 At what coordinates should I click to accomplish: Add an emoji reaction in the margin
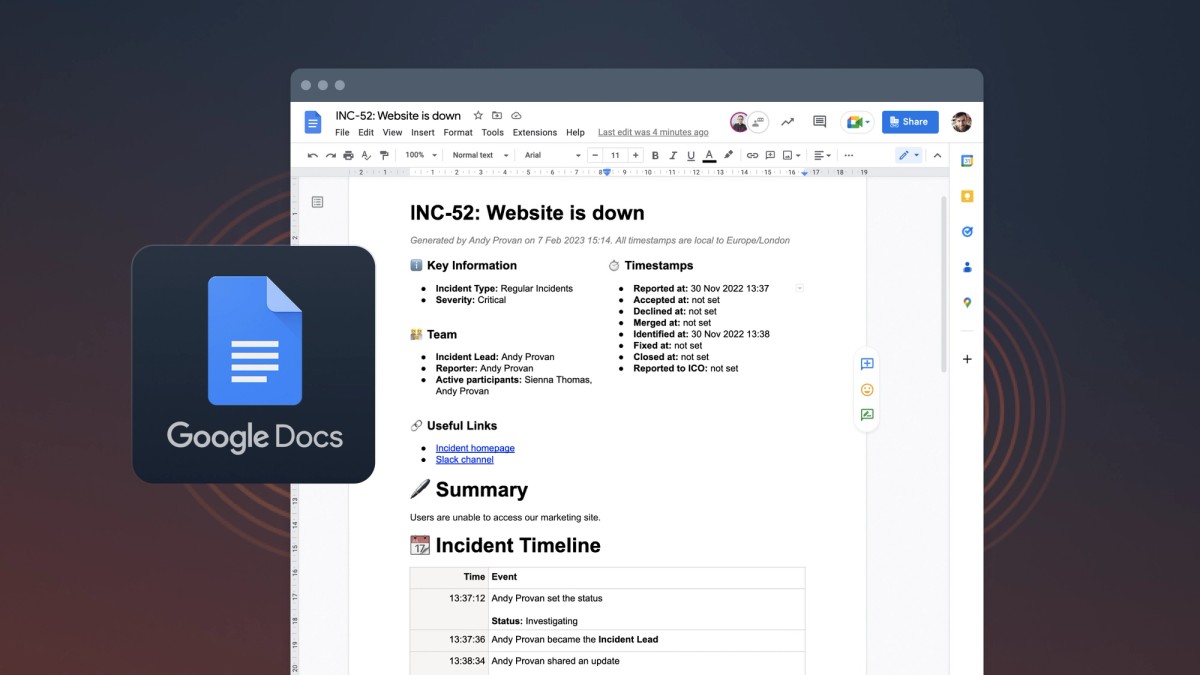tap(866, 389)
